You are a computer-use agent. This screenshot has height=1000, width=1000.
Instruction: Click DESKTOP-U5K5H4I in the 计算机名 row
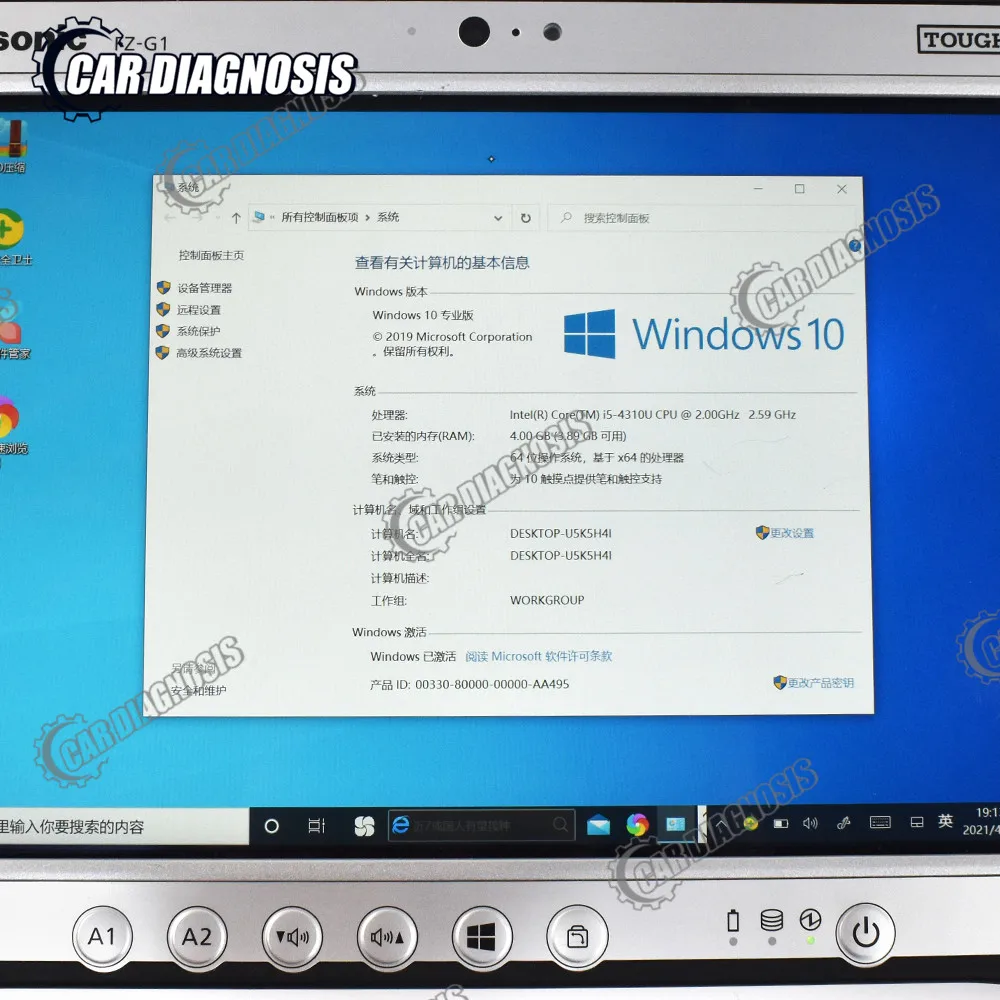coord(561,533)
